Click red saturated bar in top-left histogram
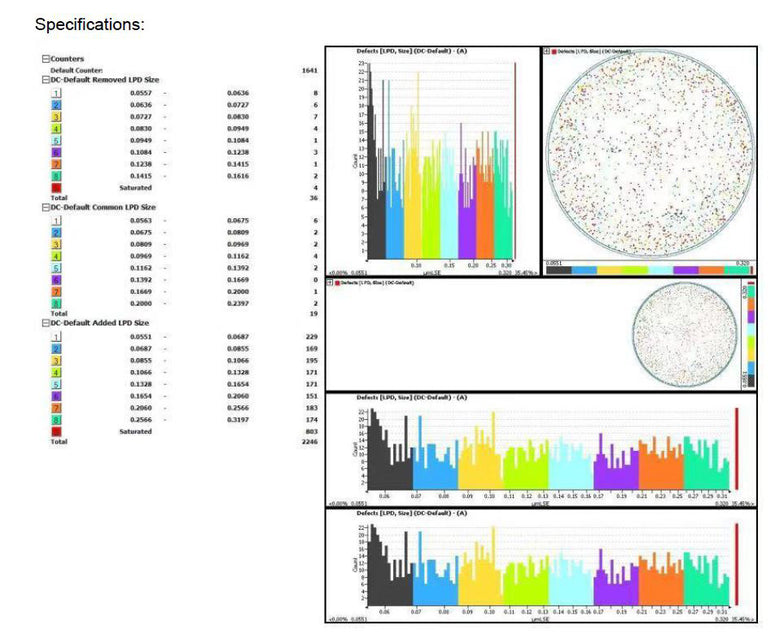The width and height of the screenshot is (784, 638). (x=515, y=160)
